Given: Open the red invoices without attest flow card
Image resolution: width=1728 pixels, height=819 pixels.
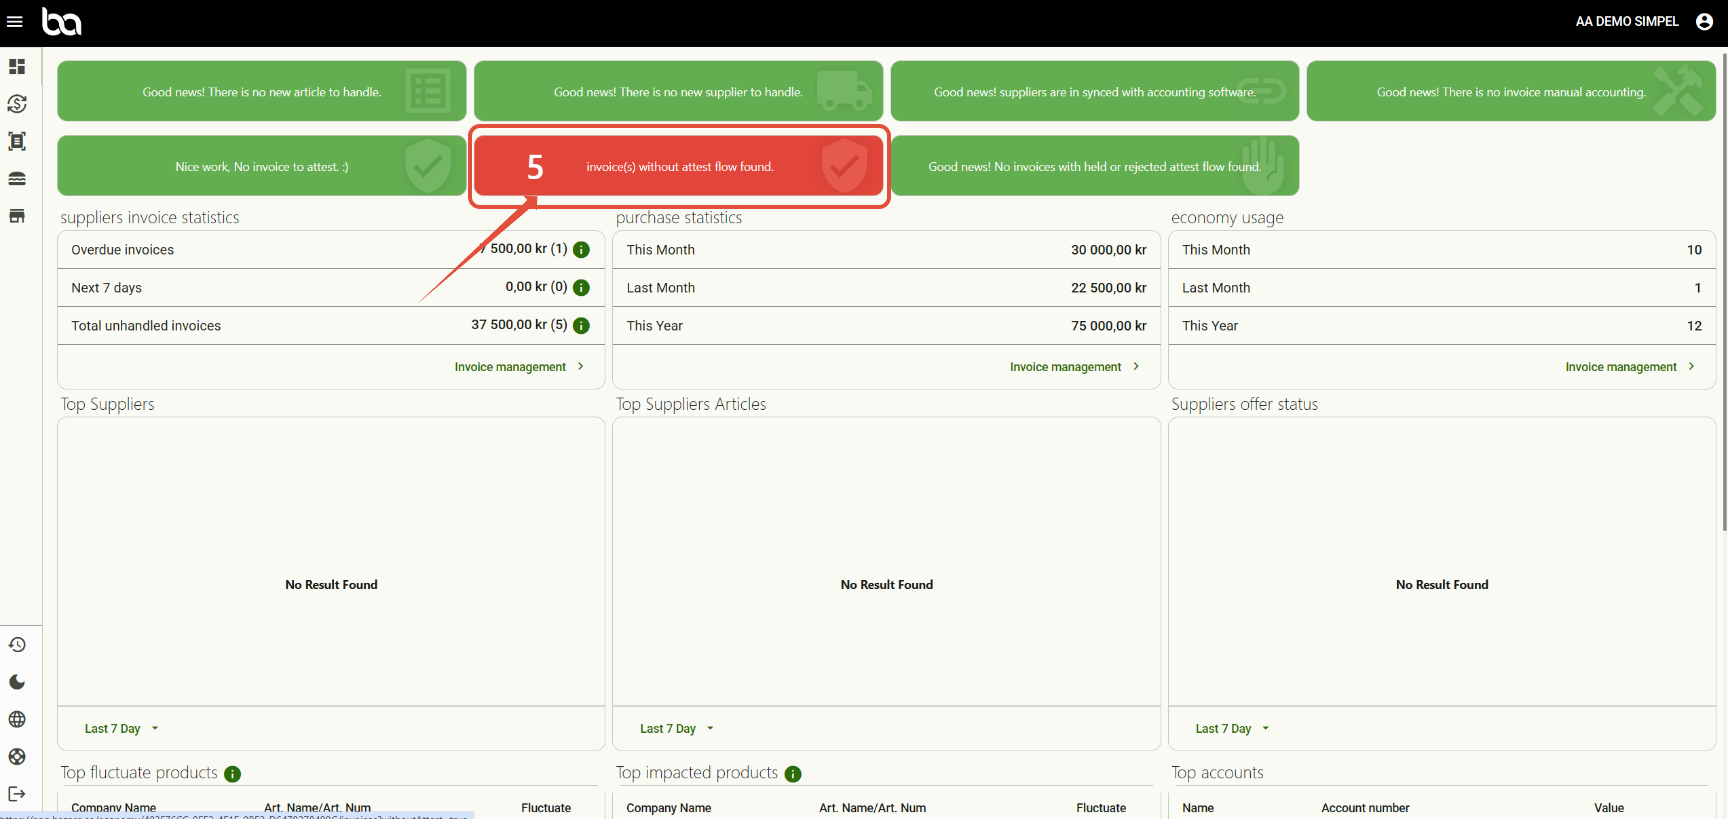Looking at the screenshot, I should tap(679, 166).
